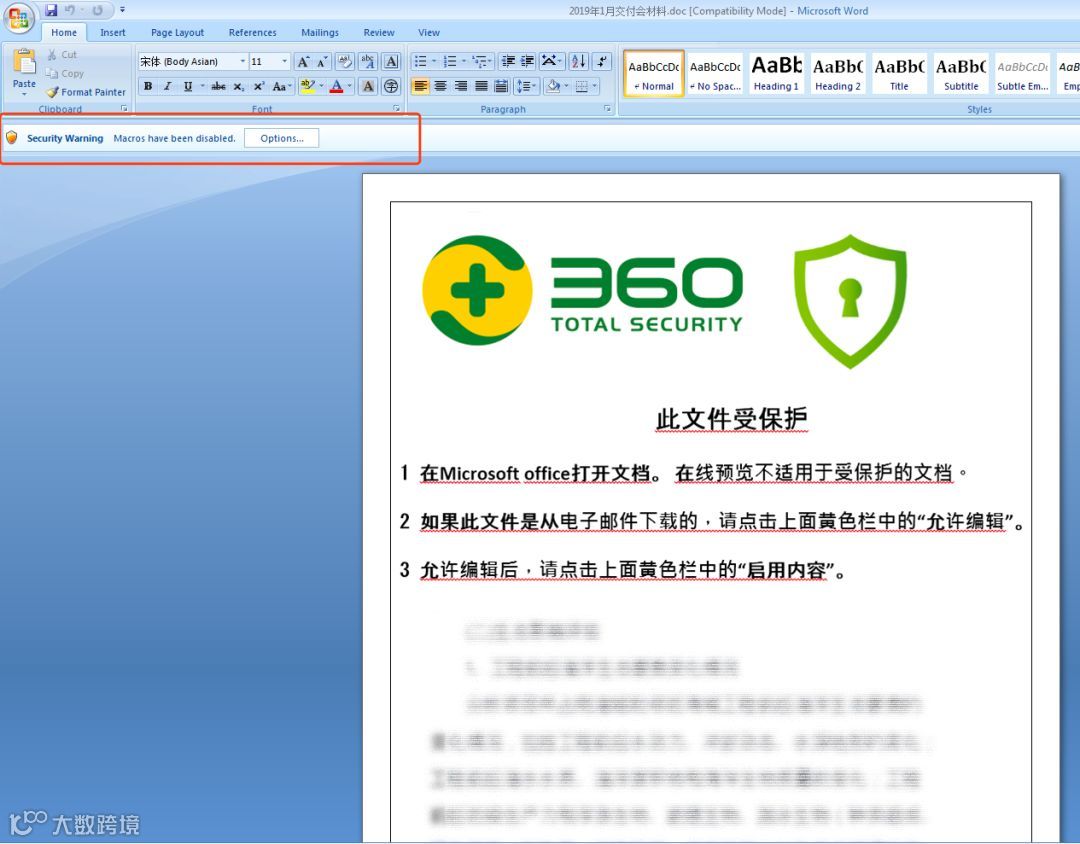
Task: Apply paragraph shading color
Action: pos(552,86)
